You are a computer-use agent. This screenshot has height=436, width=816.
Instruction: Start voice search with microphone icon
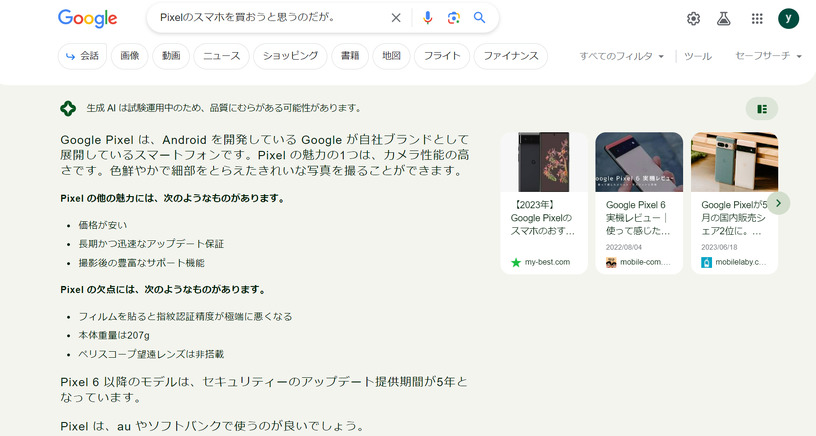tap(427, 18)
